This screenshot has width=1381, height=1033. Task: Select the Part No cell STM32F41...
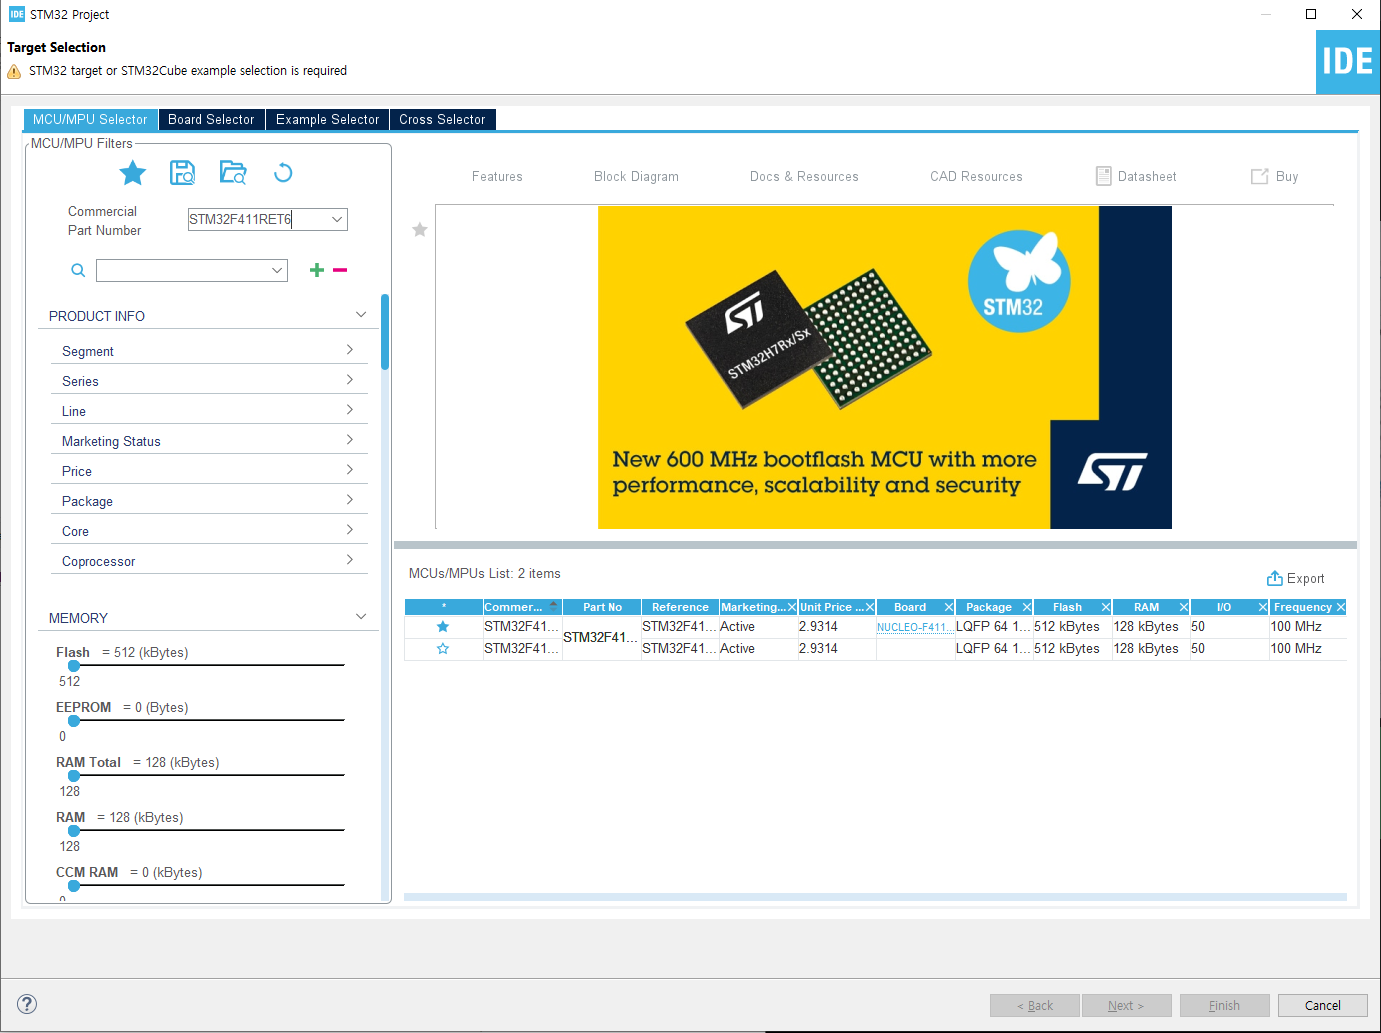pos(601,638)
